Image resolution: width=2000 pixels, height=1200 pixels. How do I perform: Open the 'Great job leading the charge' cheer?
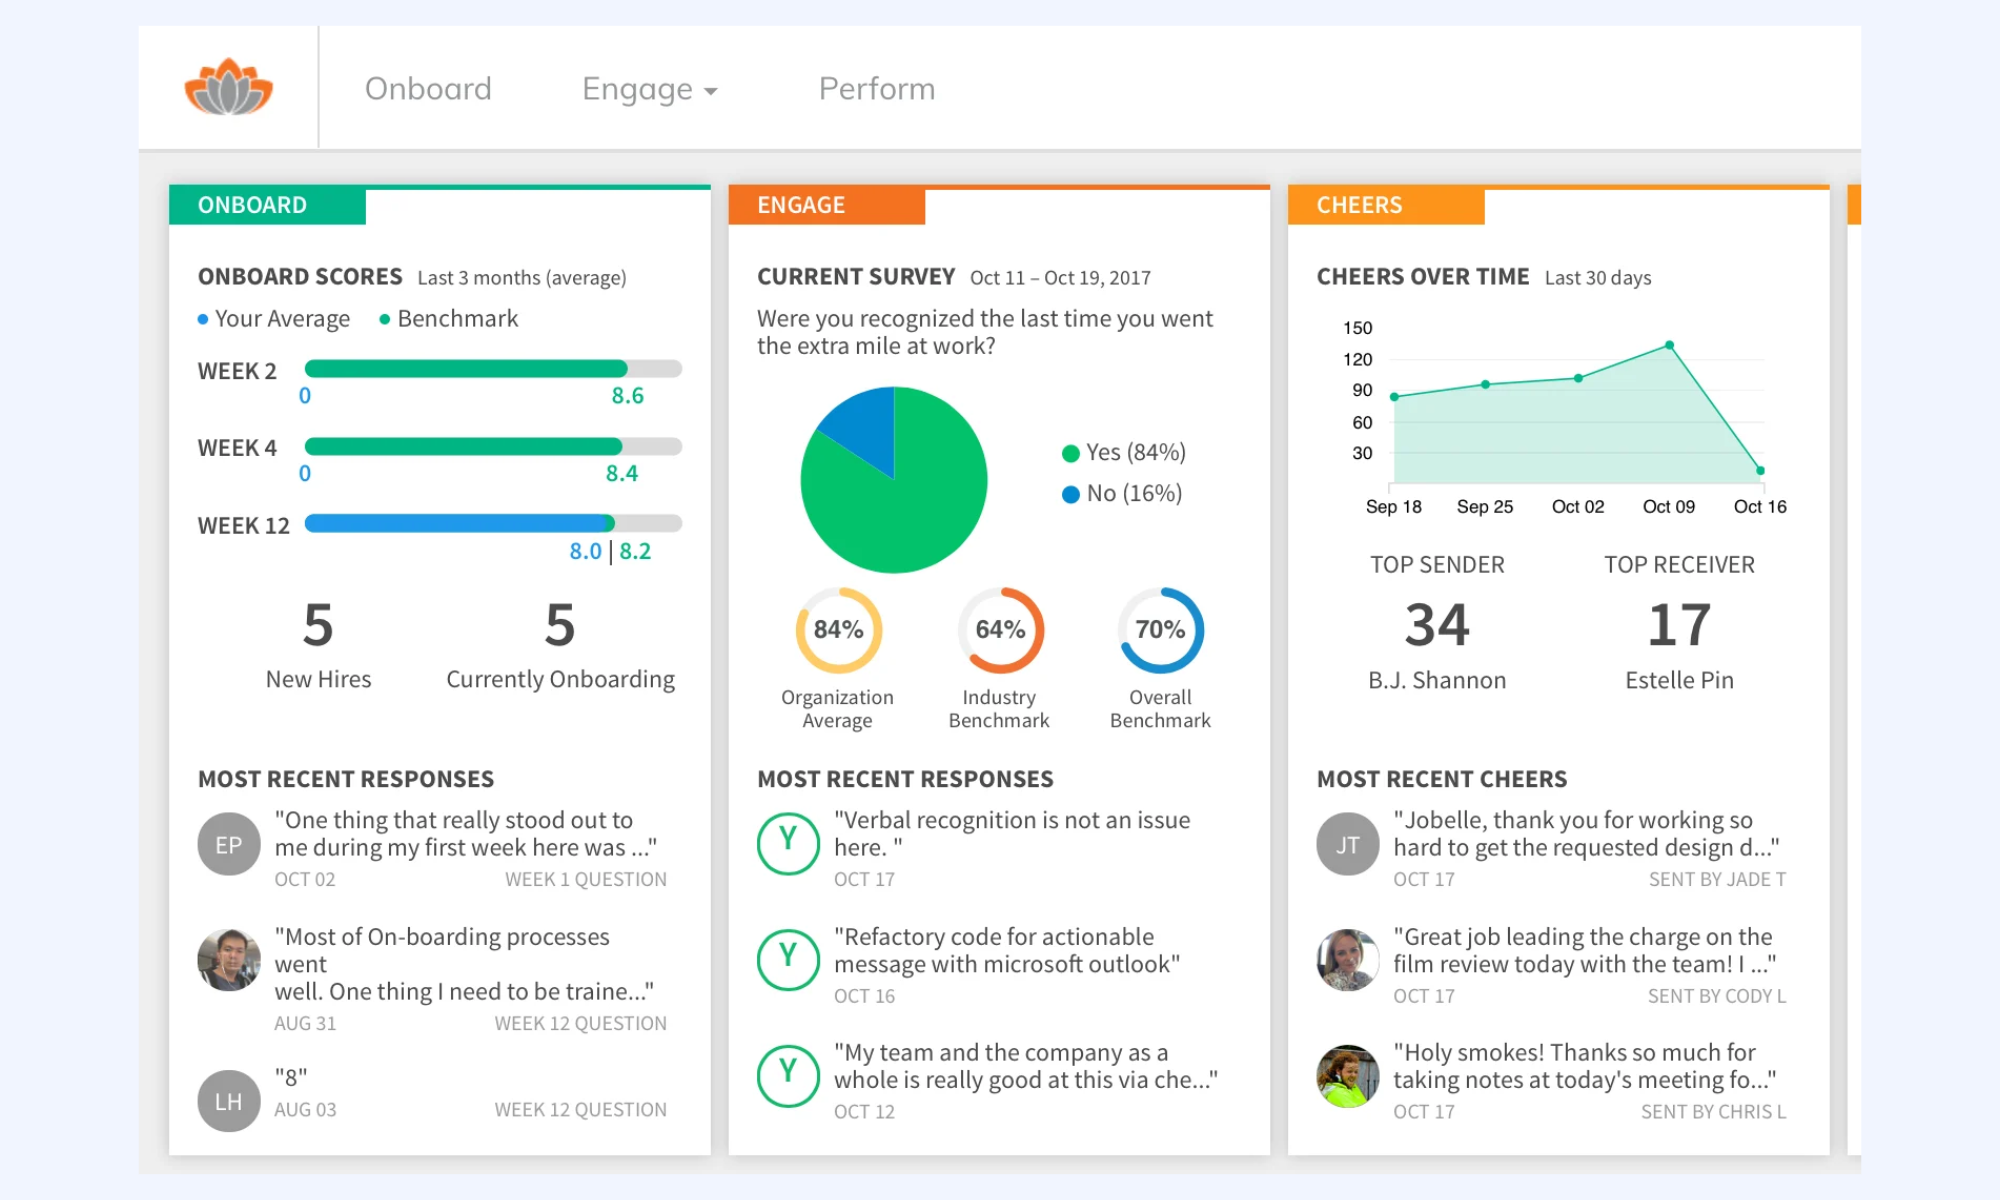[1585, 951]
